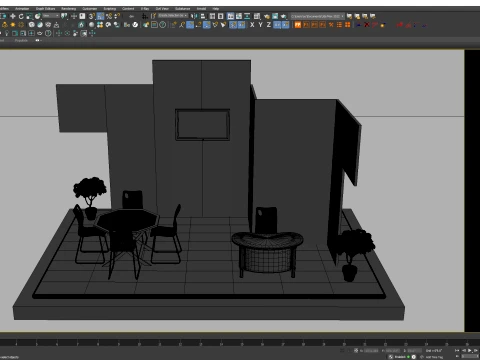Toggle the green Enabled indicator
The image size is (480, 360).
pyautogui.click(x=408, y=357)
